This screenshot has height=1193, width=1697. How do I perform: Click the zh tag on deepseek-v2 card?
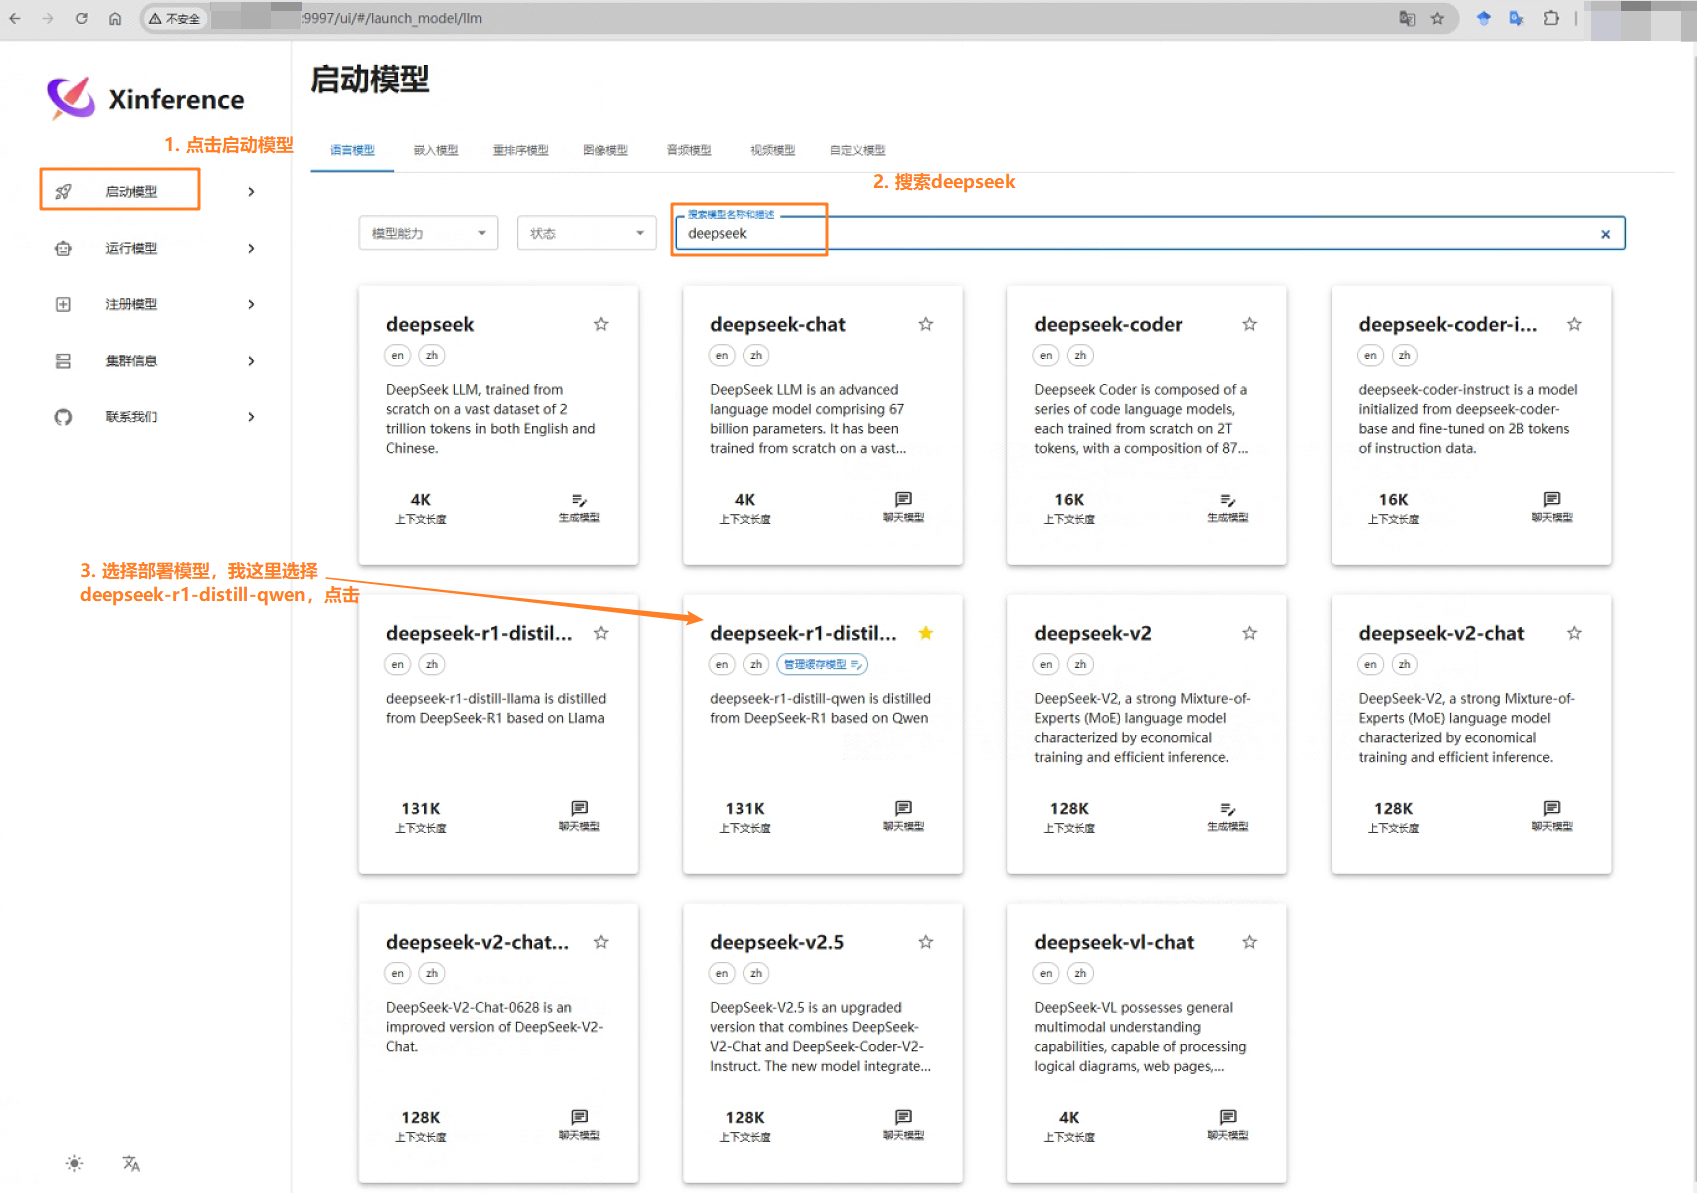pyautogui.click(x=1080, y=664)
